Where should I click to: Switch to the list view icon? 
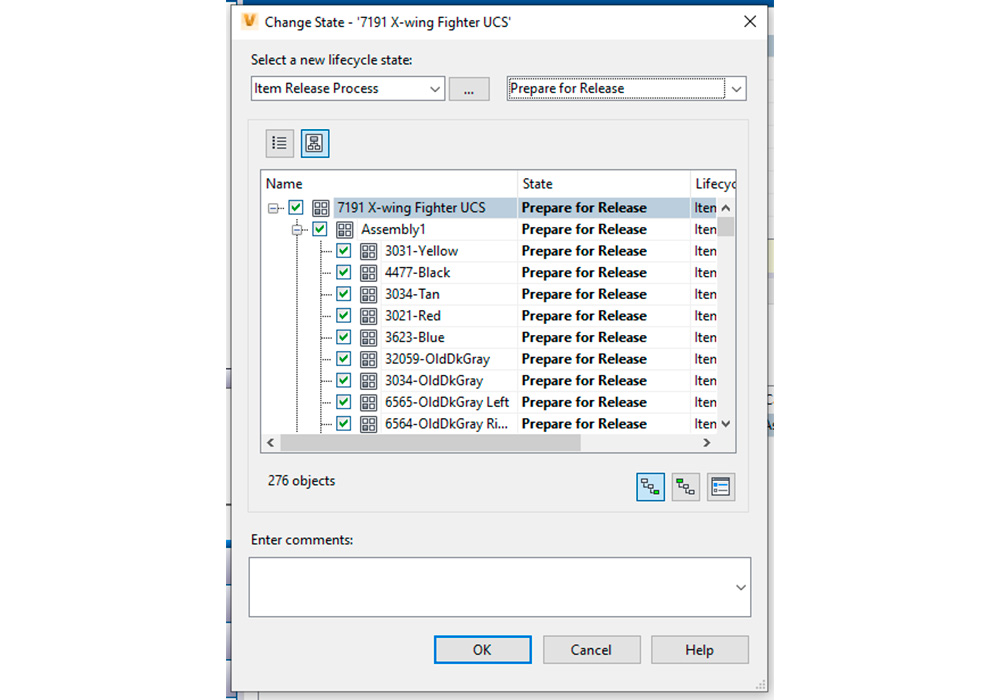tap(279, 143)
